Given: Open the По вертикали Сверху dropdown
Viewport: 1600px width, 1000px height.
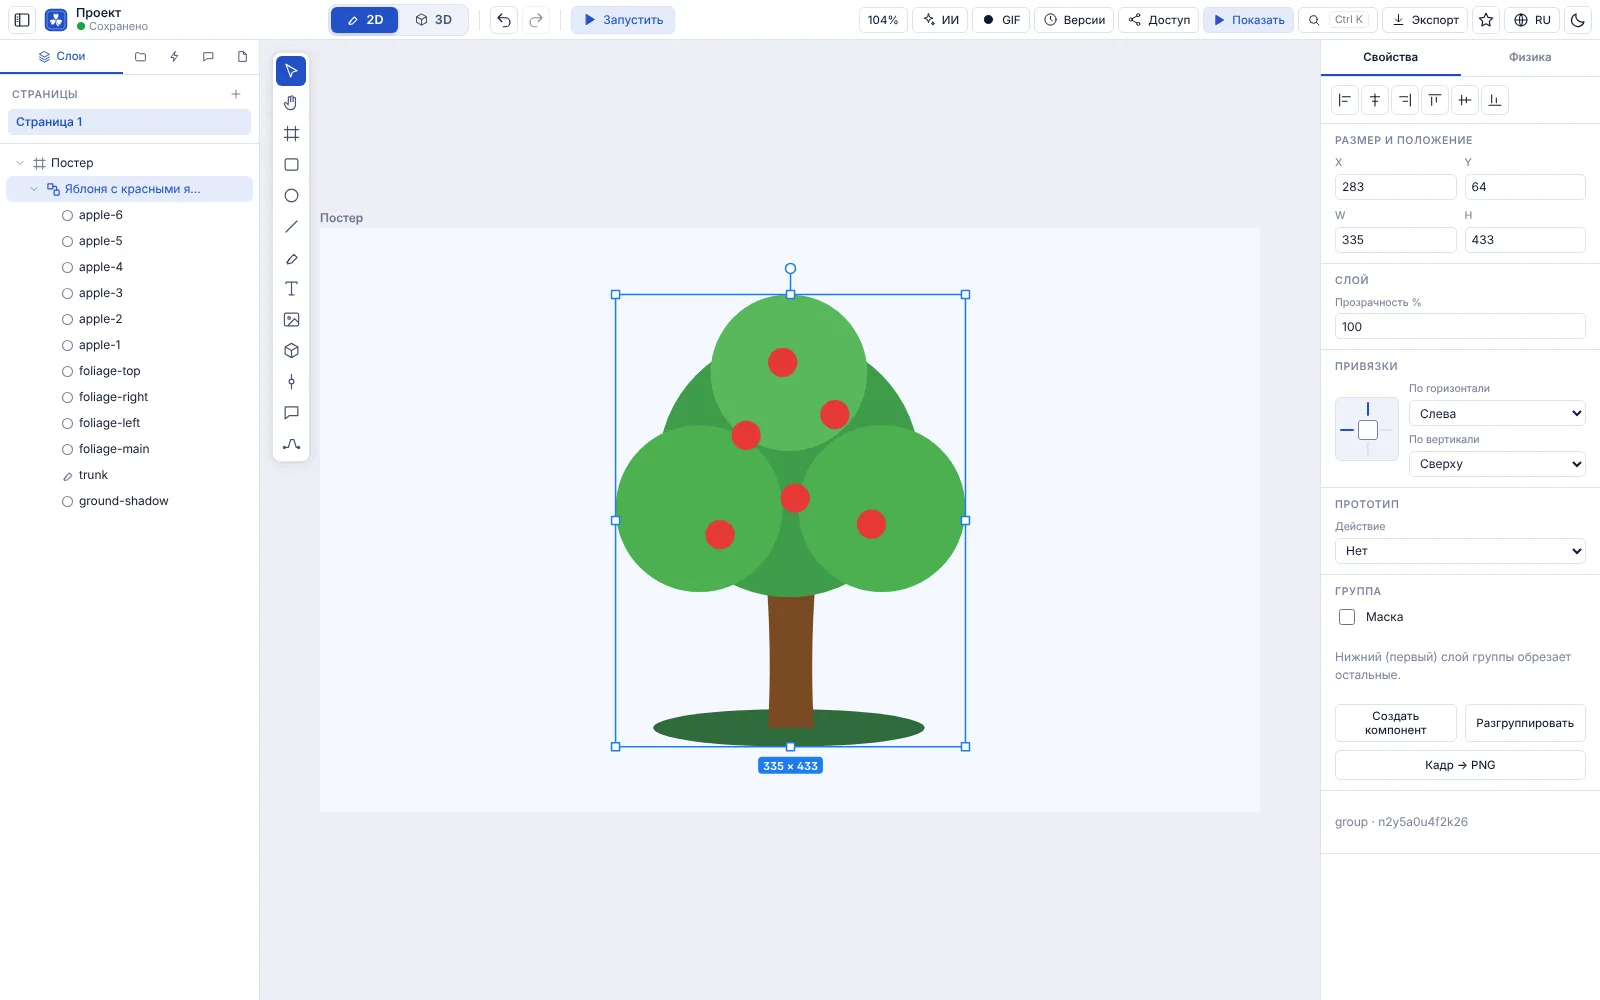Looking at the screenshot, I should click(x=1497, y=464).
